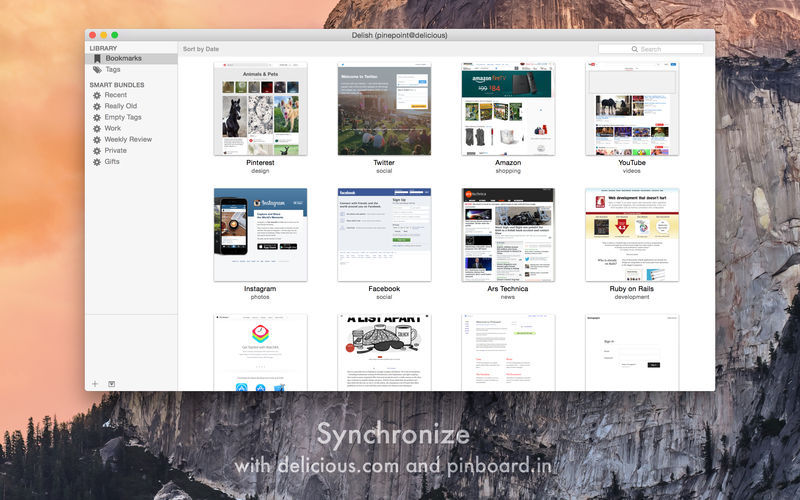Screen dimensions: 800x500
Task: Click the Instagram bookmark title label
Action: tap(260, 289)
